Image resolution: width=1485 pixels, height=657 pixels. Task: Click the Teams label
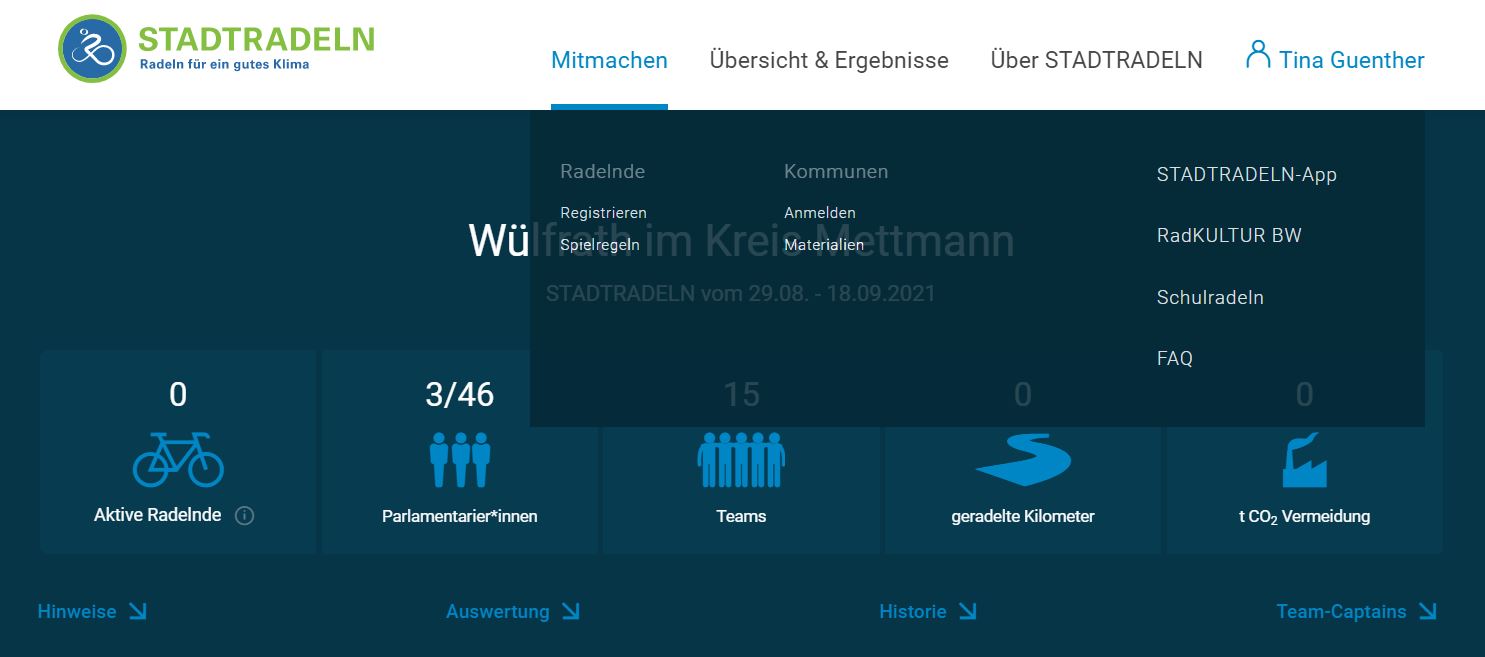click(x=741, y=517)
